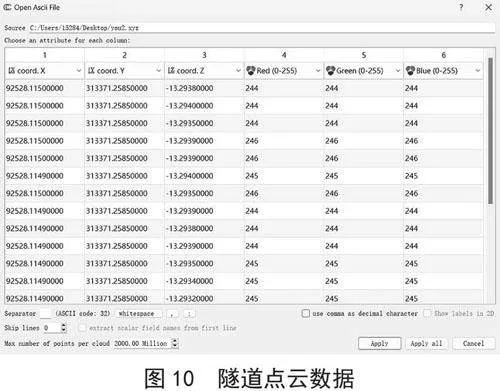
Task: Click the Skip lines value field
Action: click(51, 328)
